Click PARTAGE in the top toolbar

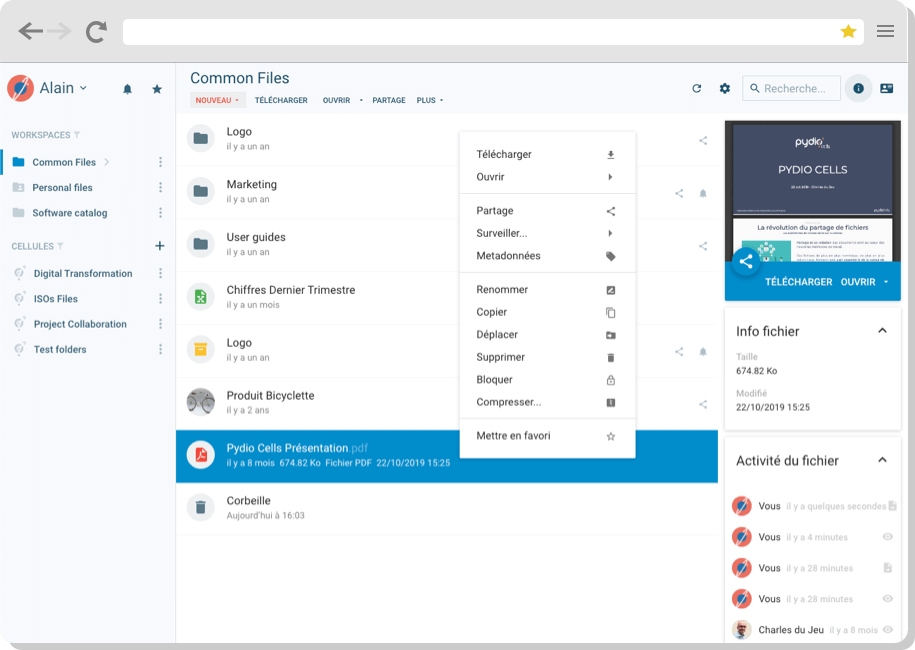click(389, 100)
